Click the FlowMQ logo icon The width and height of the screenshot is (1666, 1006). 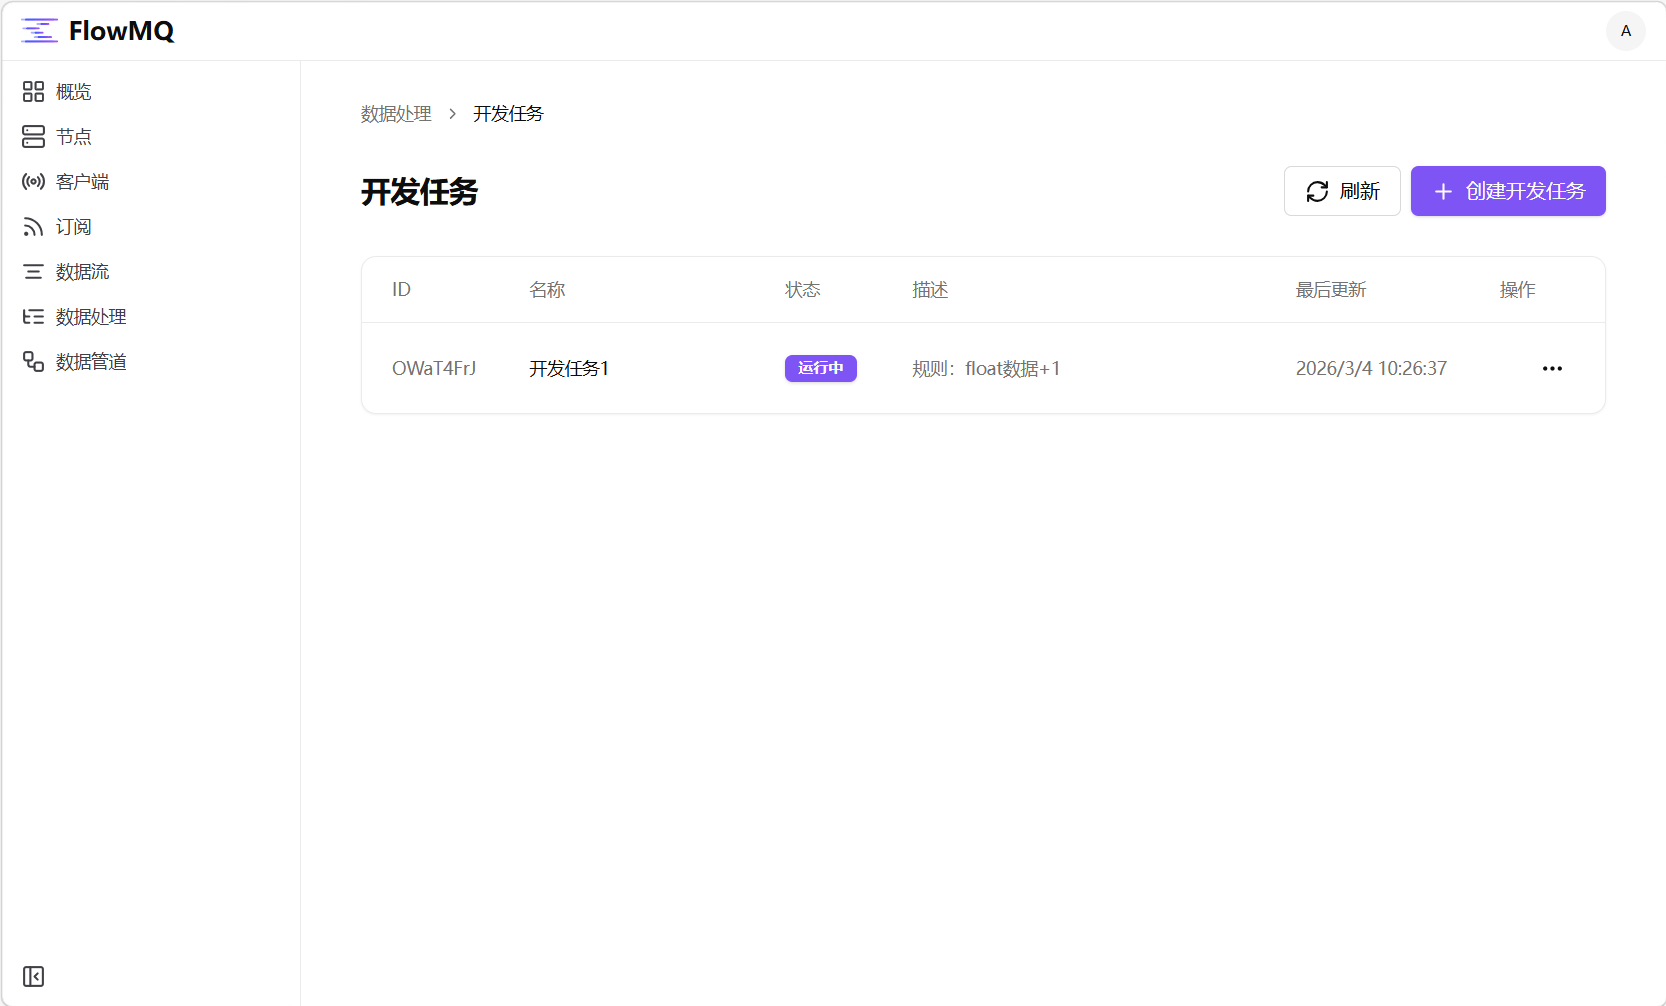(x=40, y=30)
